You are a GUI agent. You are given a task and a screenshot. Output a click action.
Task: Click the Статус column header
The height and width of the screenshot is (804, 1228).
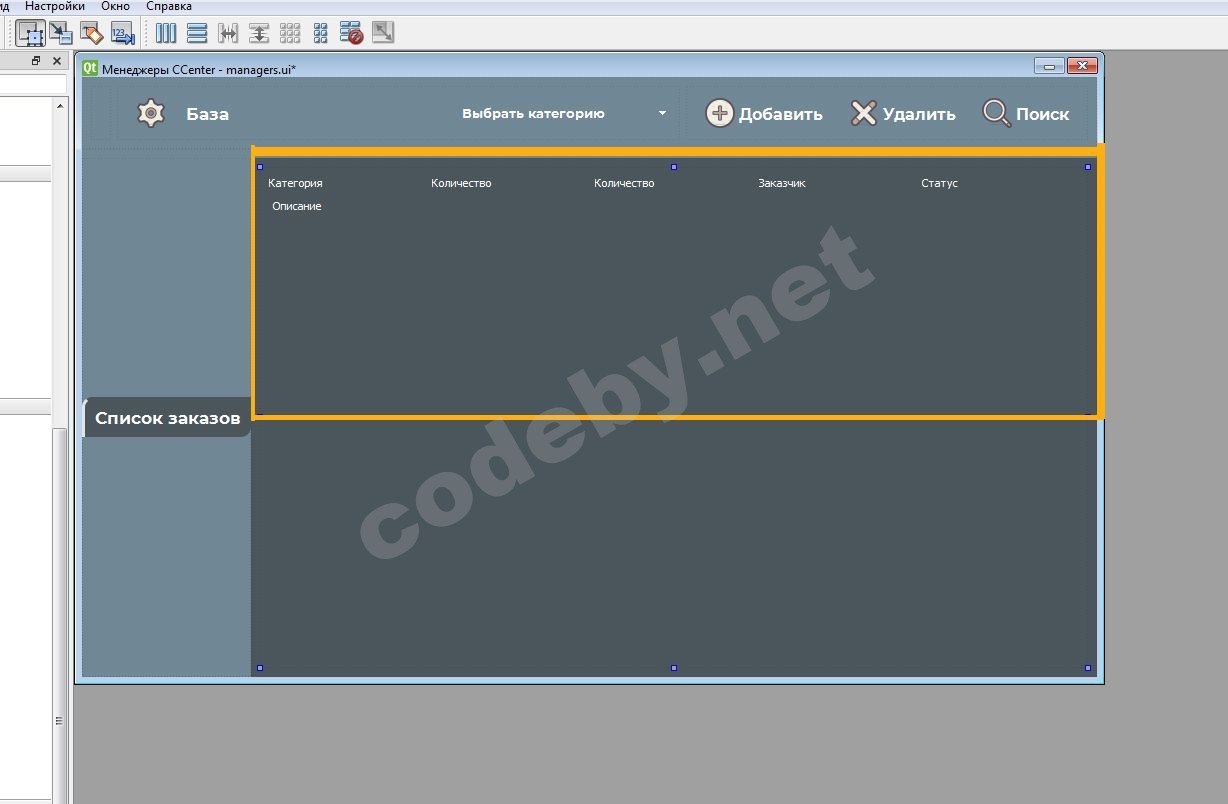(939, 183)
